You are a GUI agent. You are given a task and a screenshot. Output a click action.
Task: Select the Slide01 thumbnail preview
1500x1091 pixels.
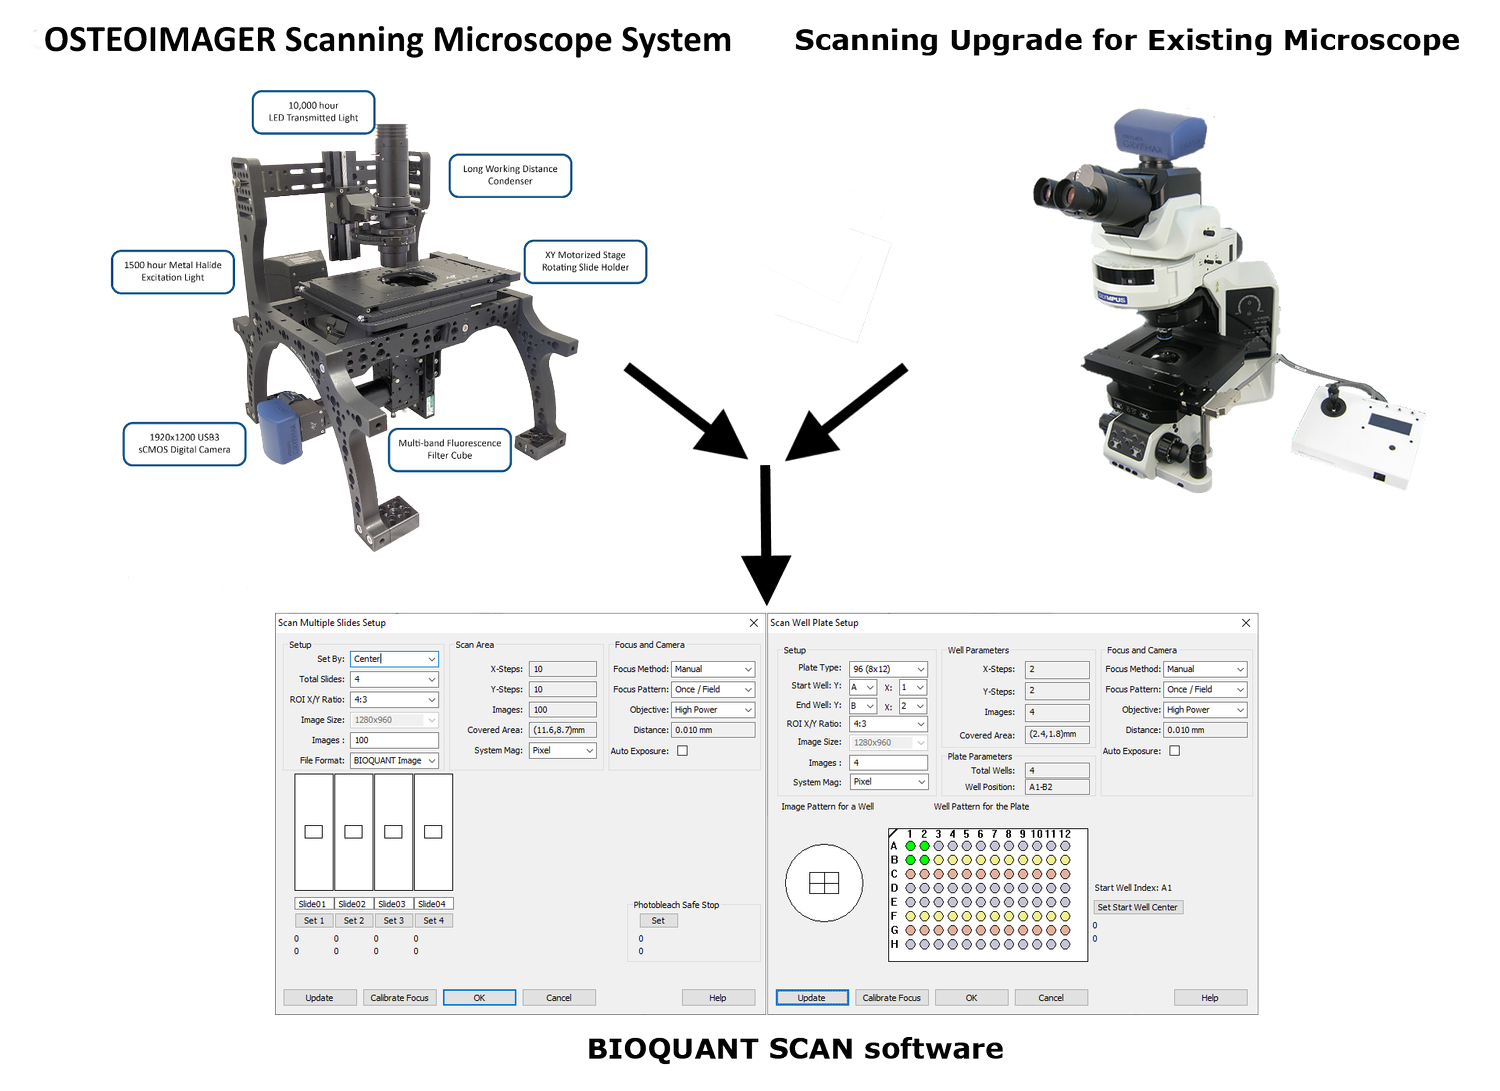pos(313,832)
